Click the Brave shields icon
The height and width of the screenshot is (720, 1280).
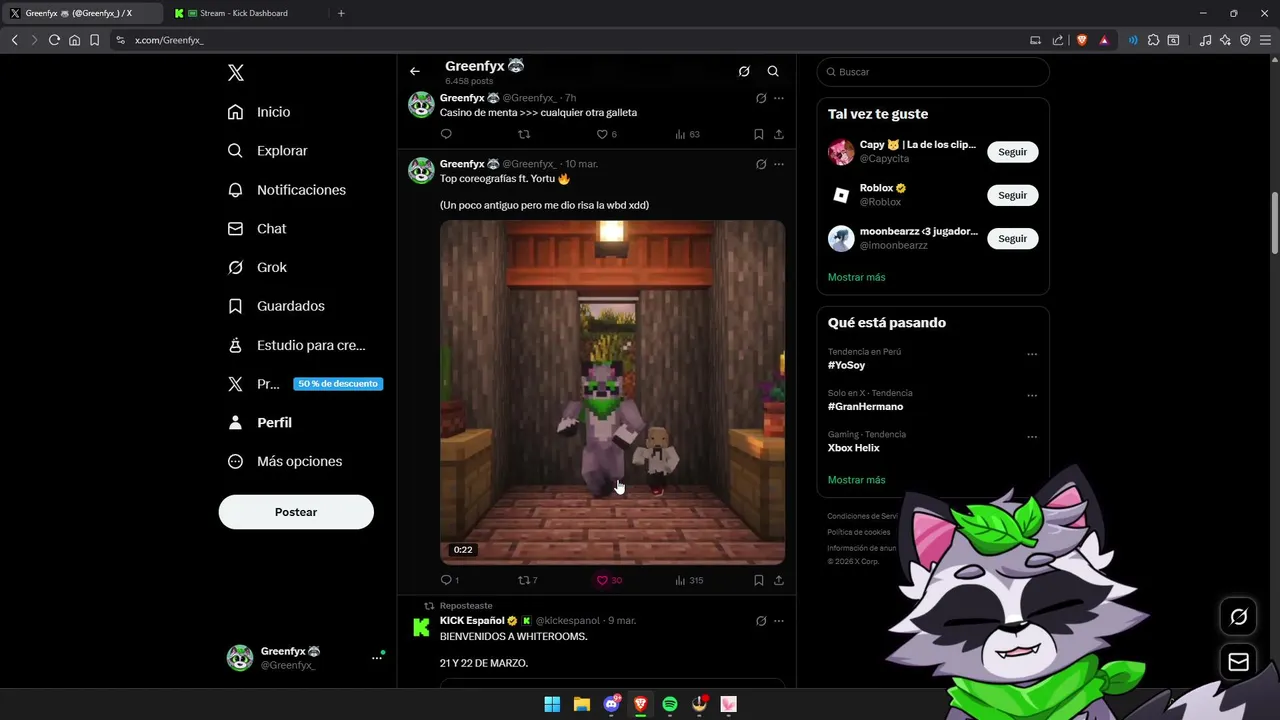pyautogui.click(x=1081, y=40)
